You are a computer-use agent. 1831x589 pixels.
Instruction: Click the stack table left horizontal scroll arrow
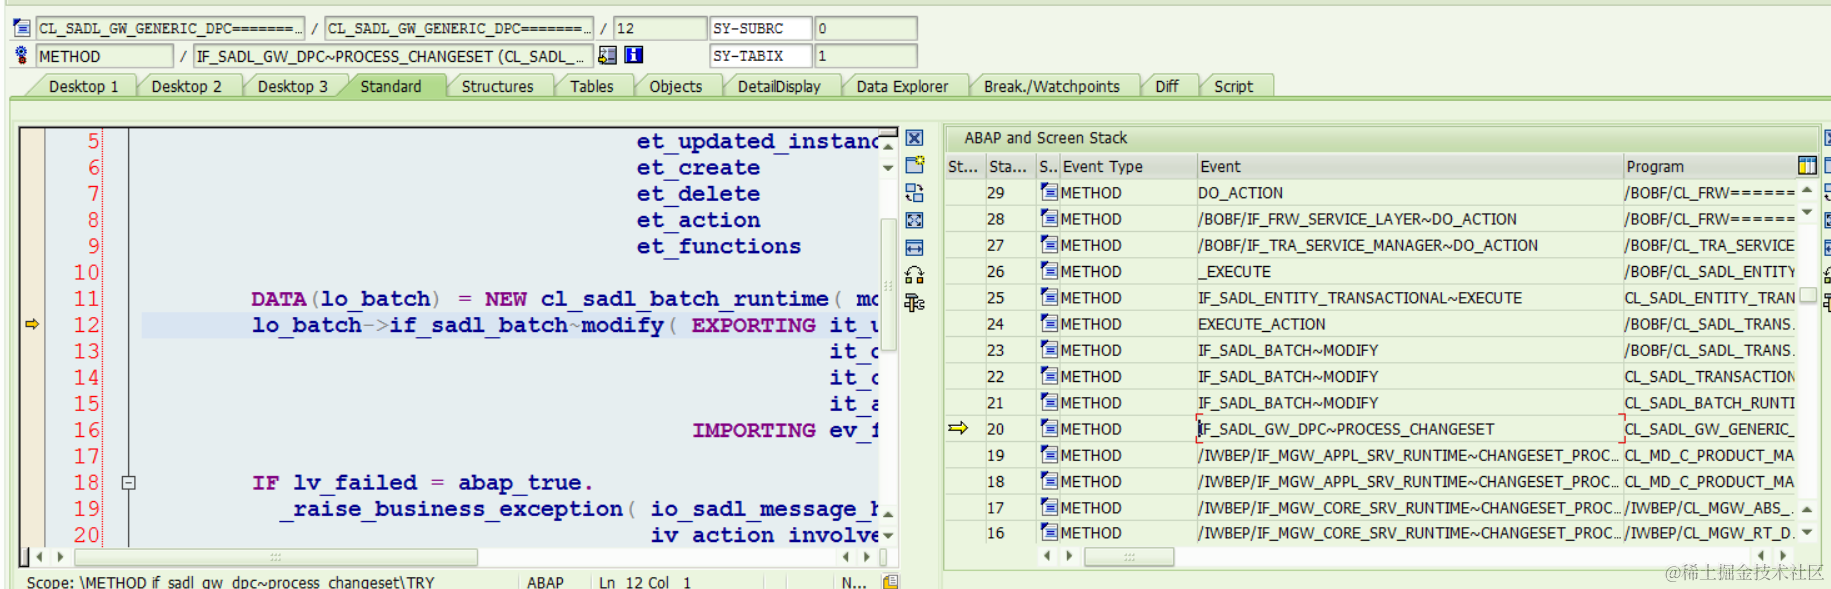[1047, 556]
